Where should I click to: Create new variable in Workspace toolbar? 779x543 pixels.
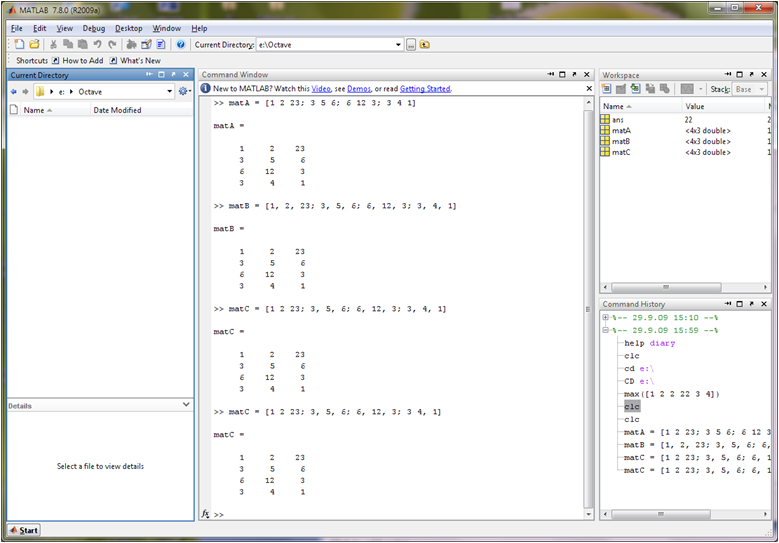606,89
